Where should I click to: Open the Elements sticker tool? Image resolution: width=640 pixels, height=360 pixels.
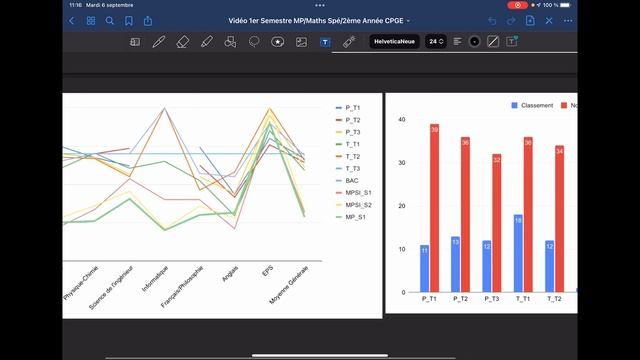[278, 42]
